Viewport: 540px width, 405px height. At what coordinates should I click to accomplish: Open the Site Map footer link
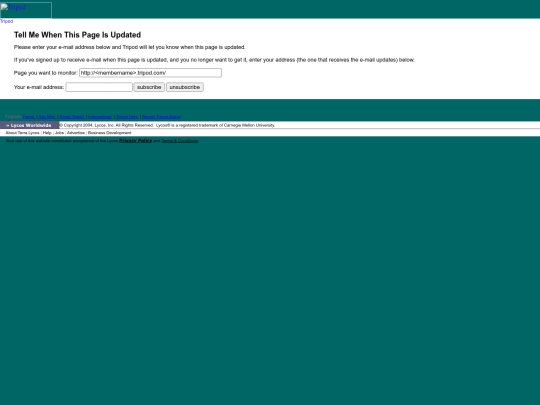[x=47, y=117]
